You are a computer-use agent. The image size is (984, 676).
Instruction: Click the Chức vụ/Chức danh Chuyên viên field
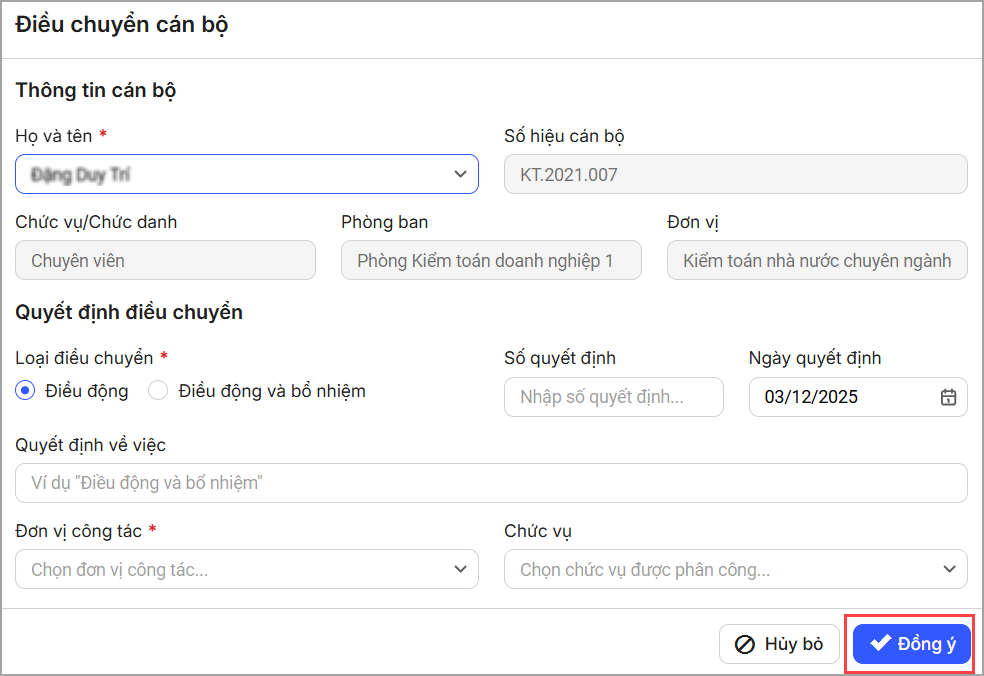(165, 261)
